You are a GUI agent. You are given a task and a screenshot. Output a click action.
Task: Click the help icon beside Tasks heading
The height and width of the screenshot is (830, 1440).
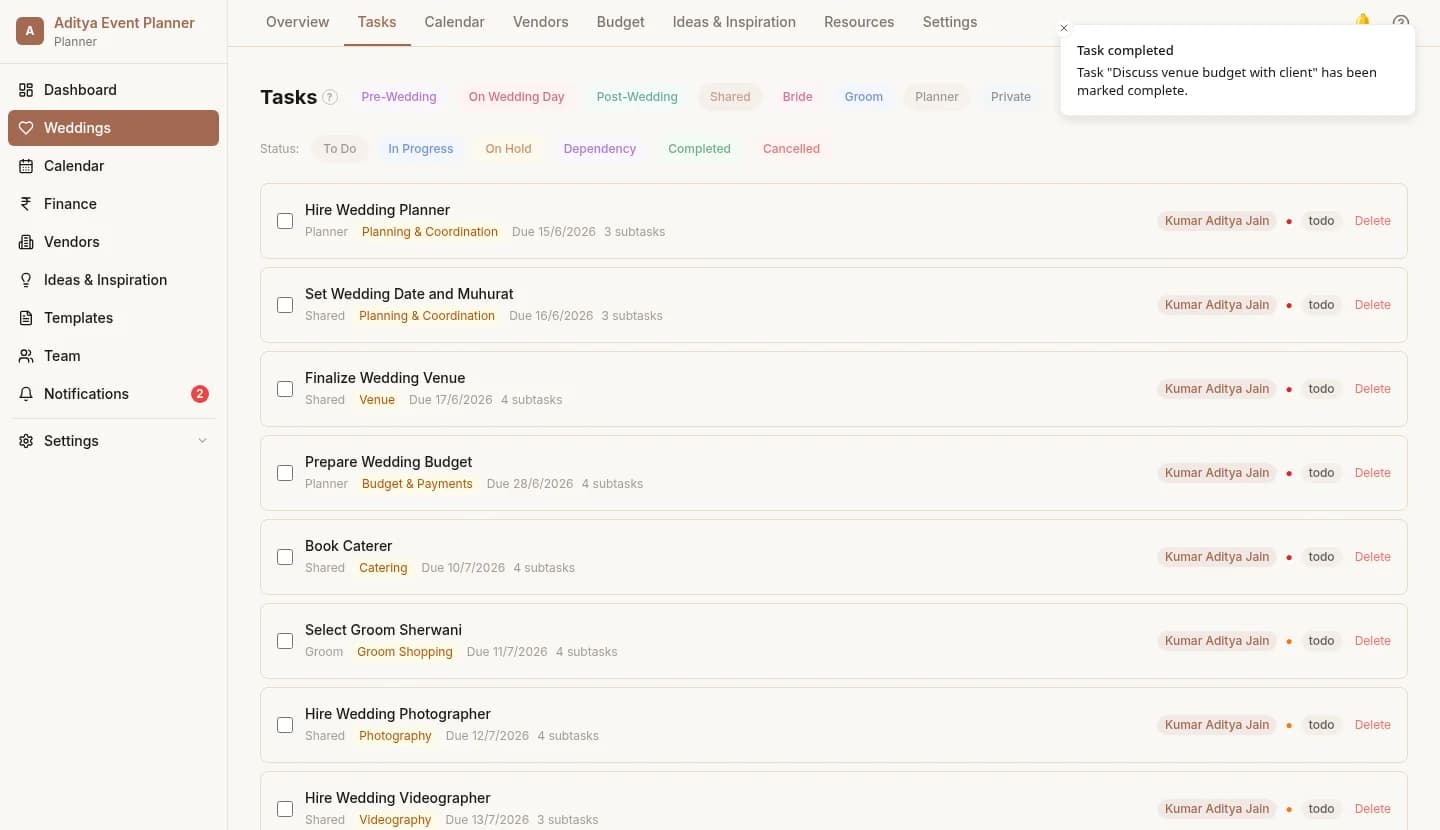point(330,97)
